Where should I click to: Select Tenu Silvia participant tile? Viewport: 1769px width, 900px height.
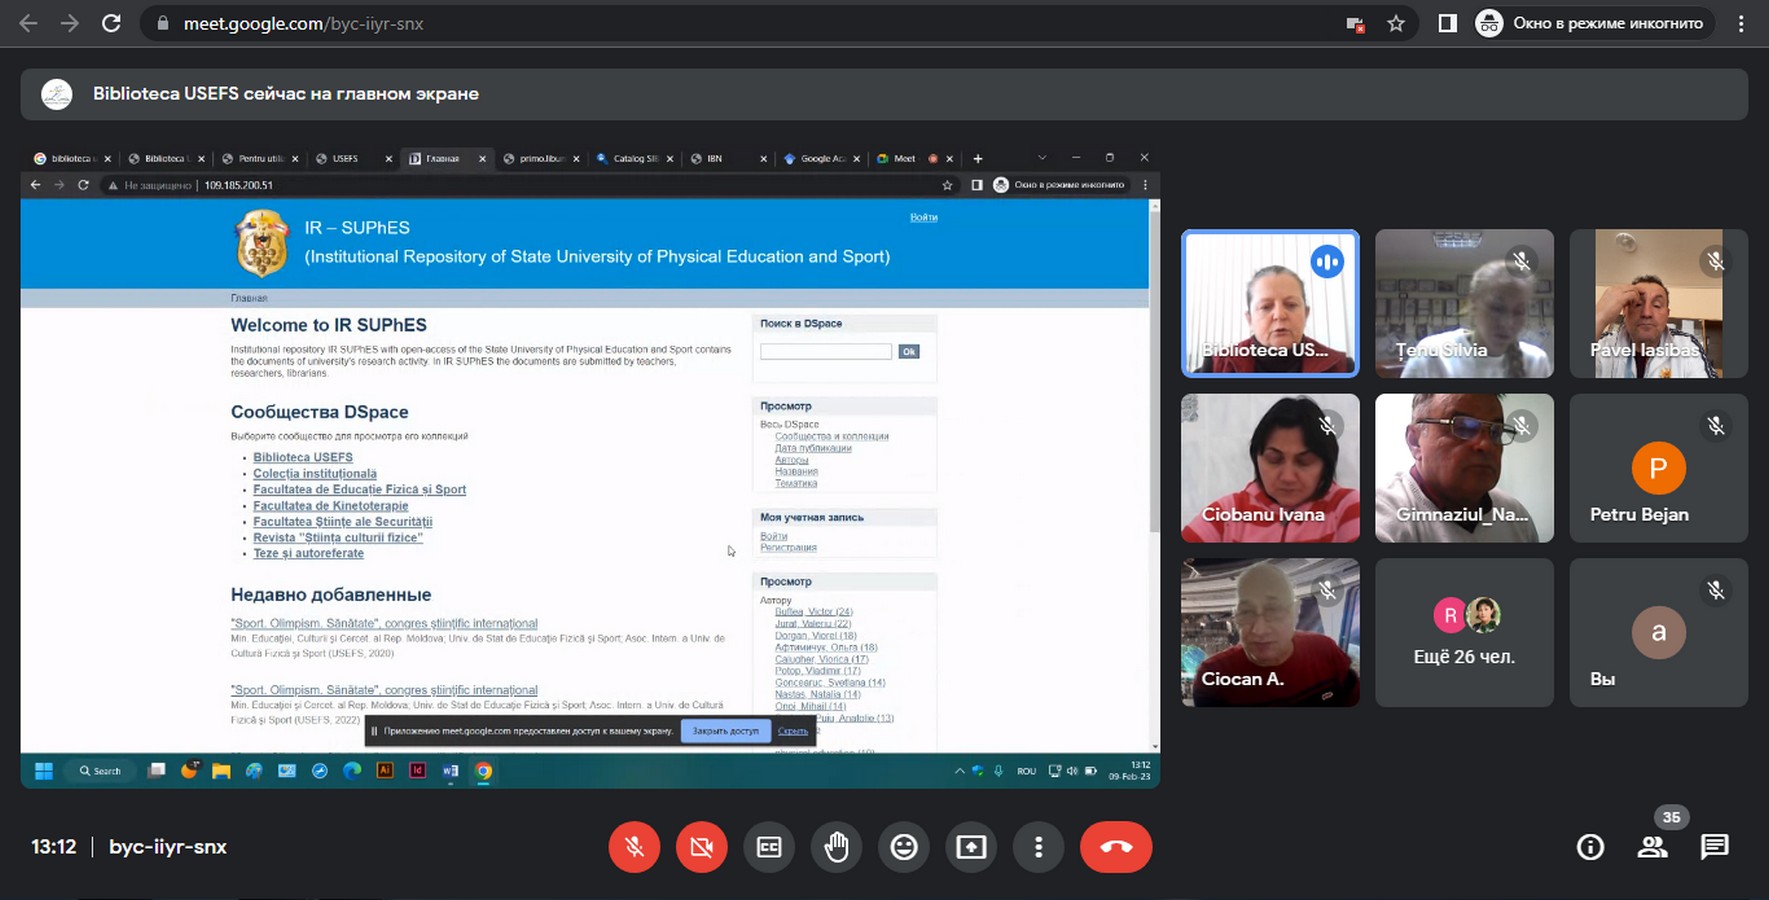1464,303
